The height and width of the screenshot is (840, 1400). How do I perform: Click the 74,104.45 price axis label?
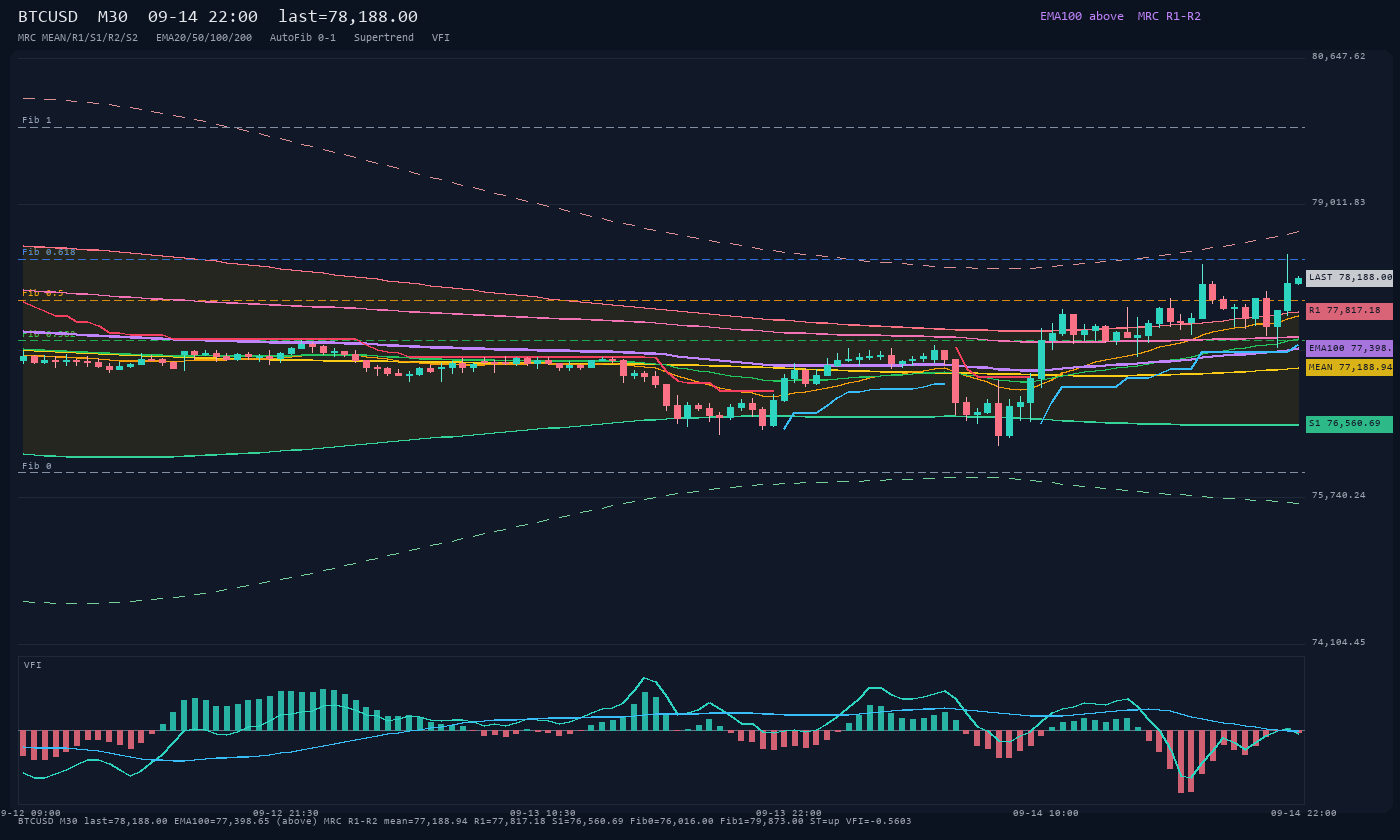pos(1338,643)
